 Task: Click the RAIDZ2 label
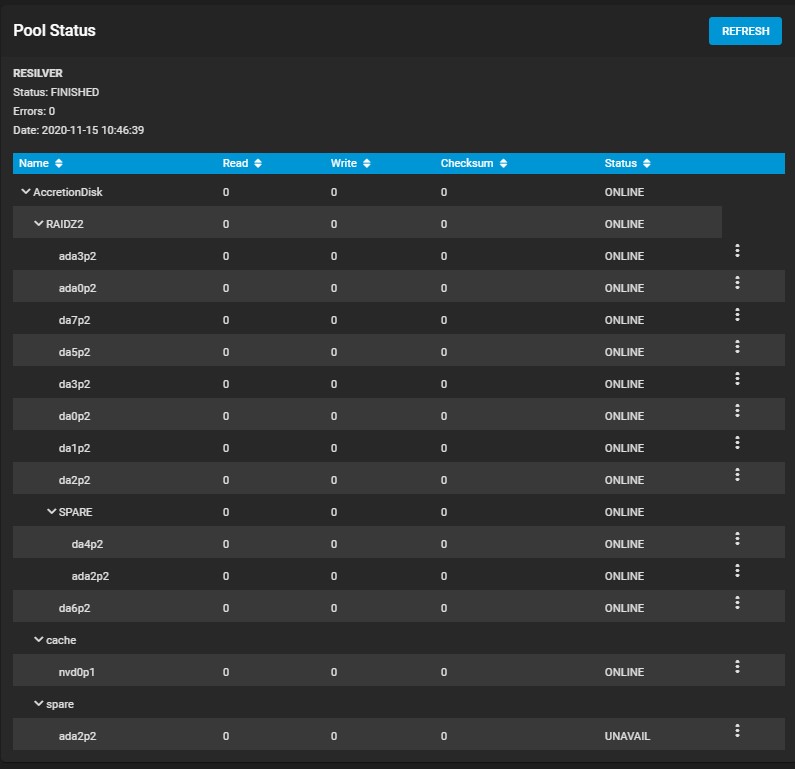point(65,224)
